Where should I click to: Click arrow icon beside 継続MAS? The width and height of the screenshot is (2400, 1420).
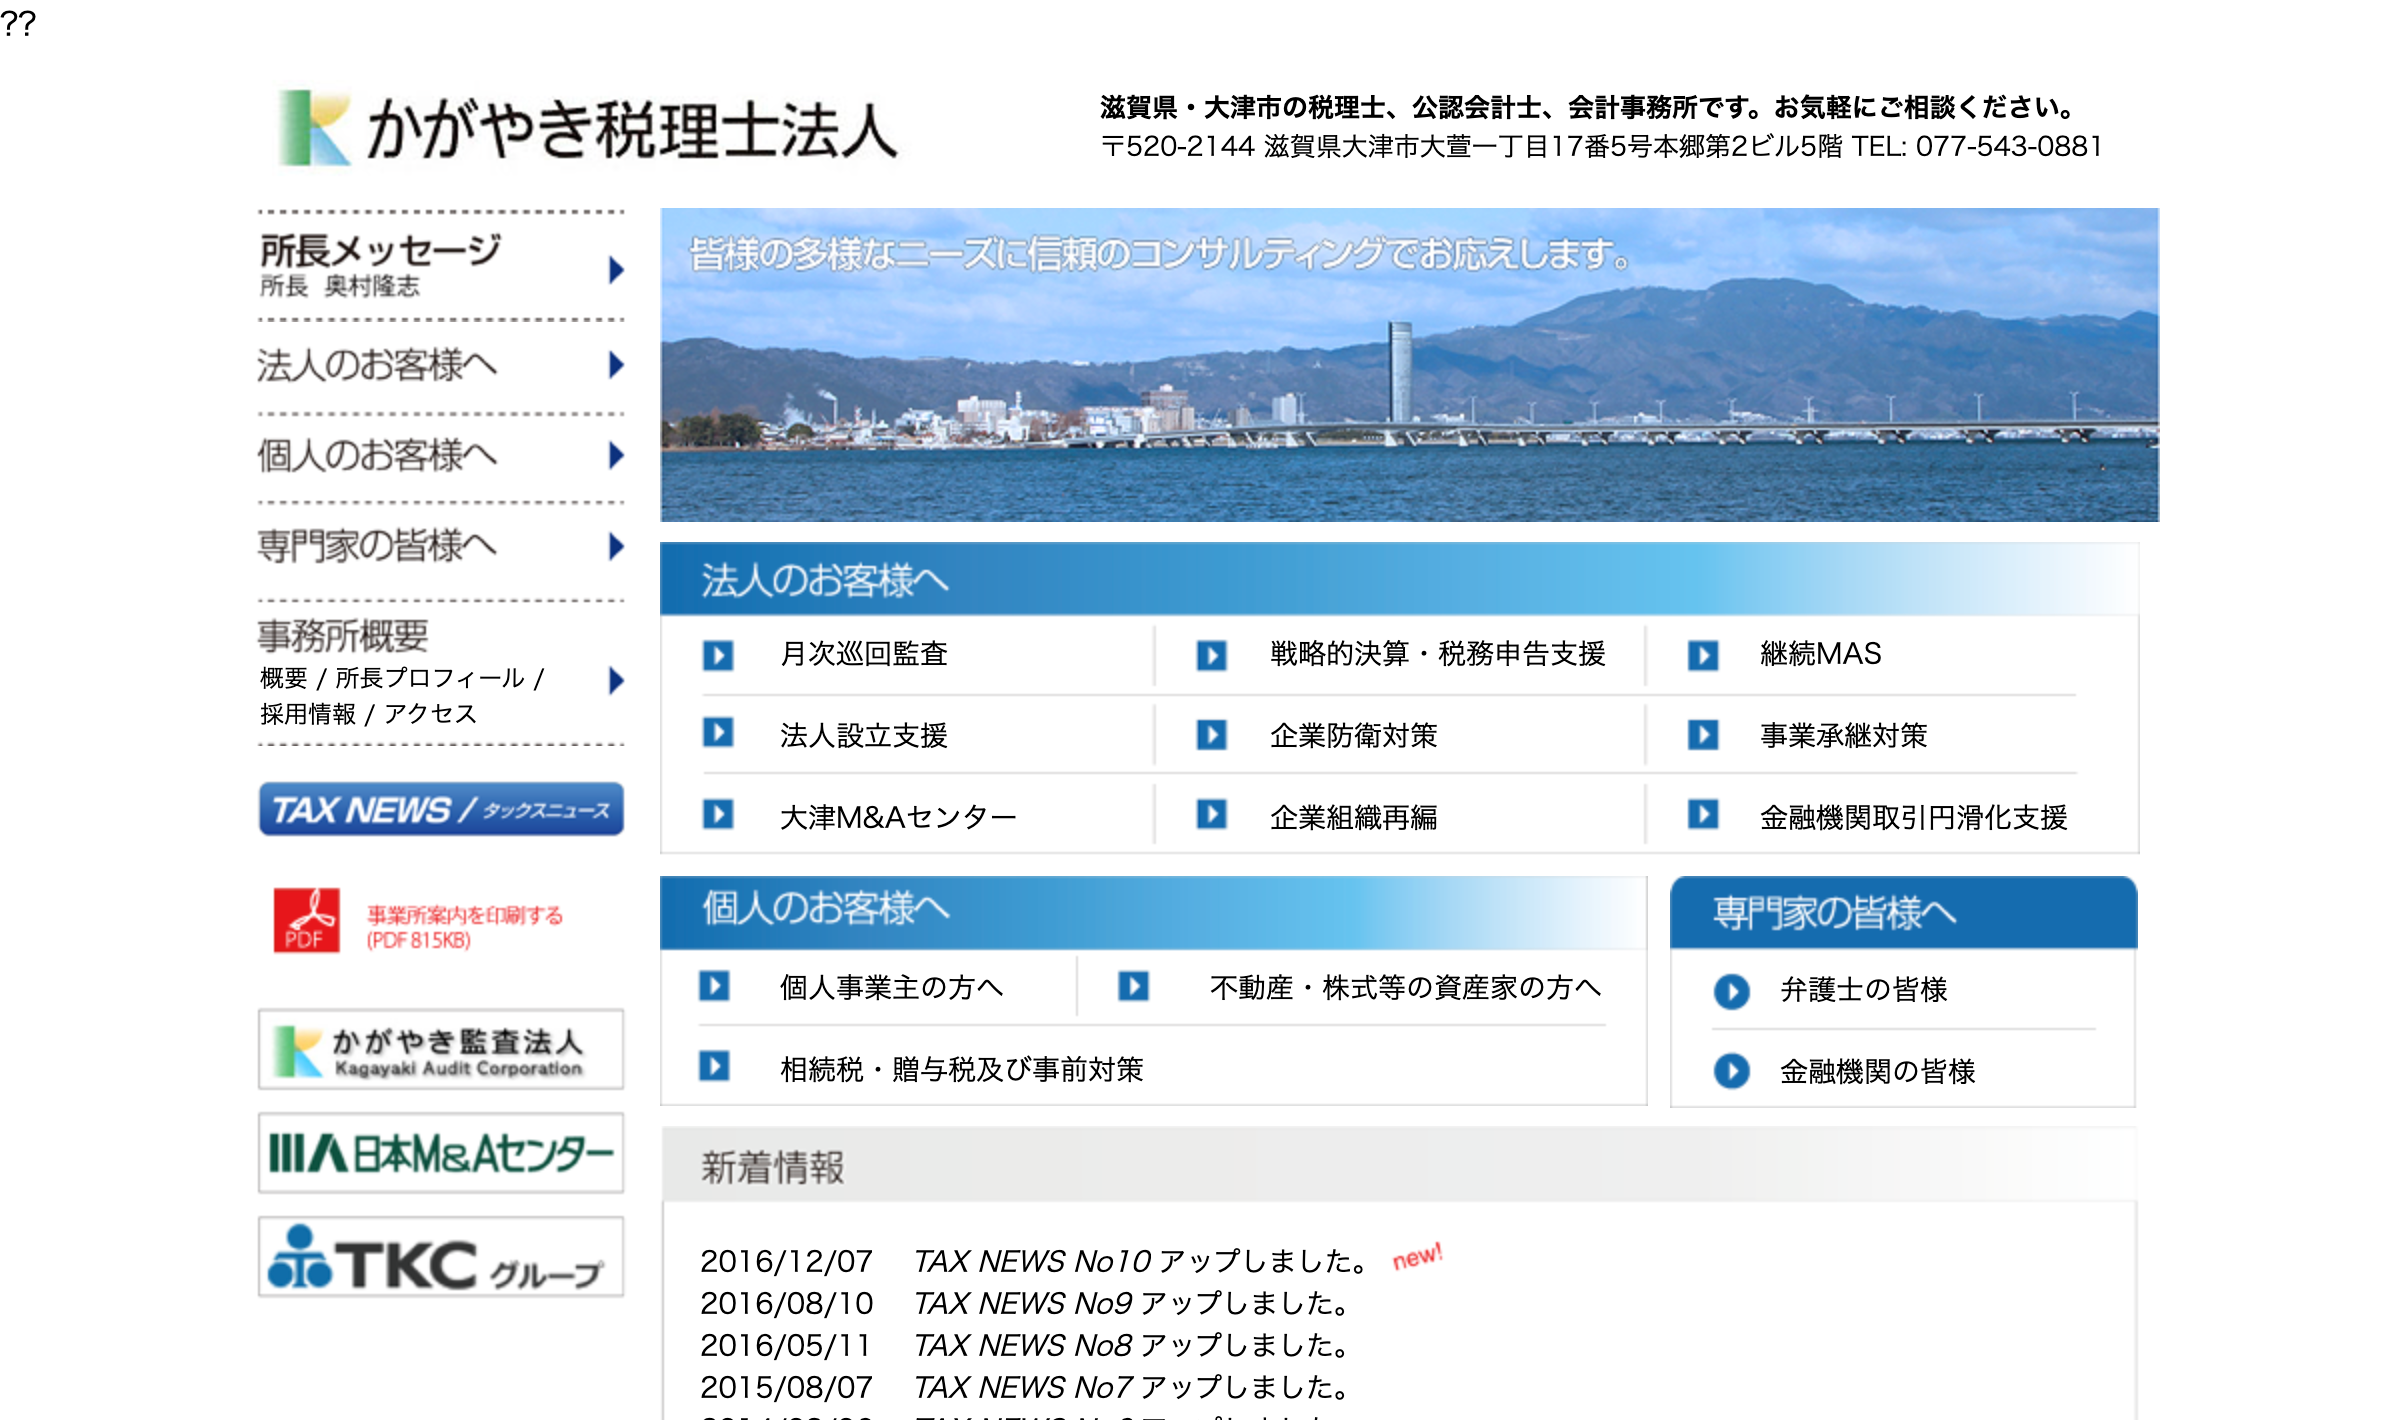coord(1703,655)
